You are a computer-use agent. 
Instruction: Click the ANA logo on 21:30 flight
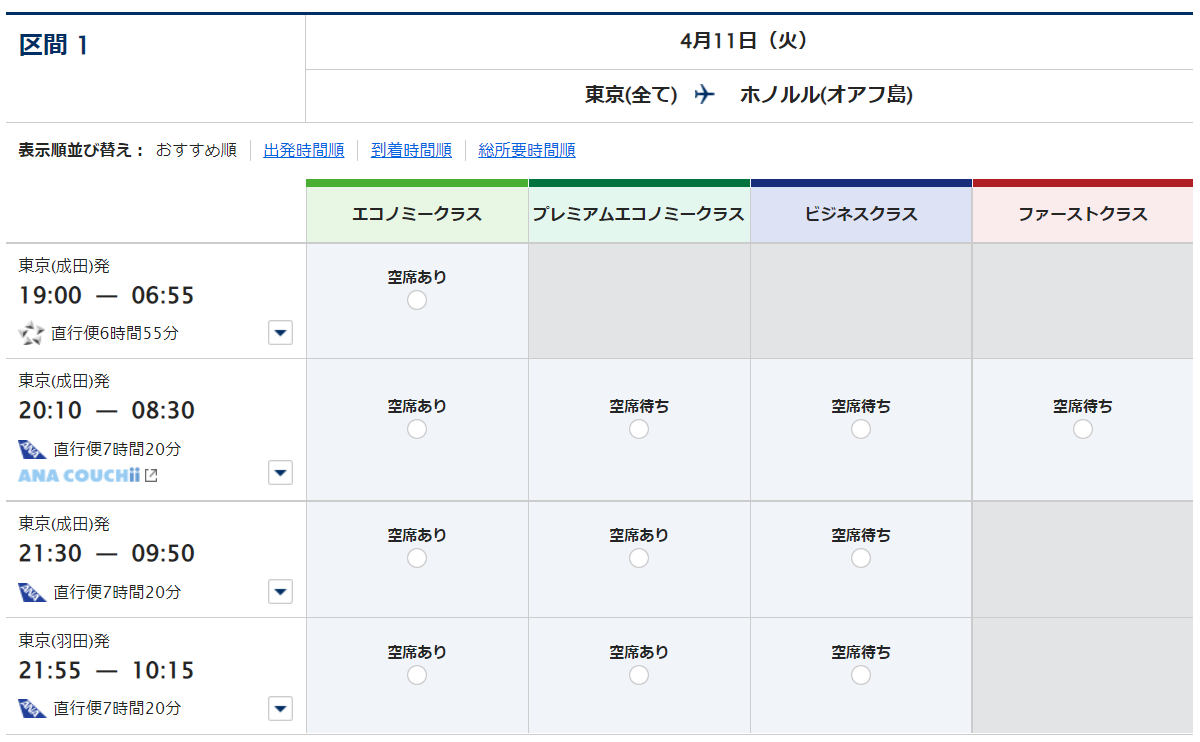[32, 592]
